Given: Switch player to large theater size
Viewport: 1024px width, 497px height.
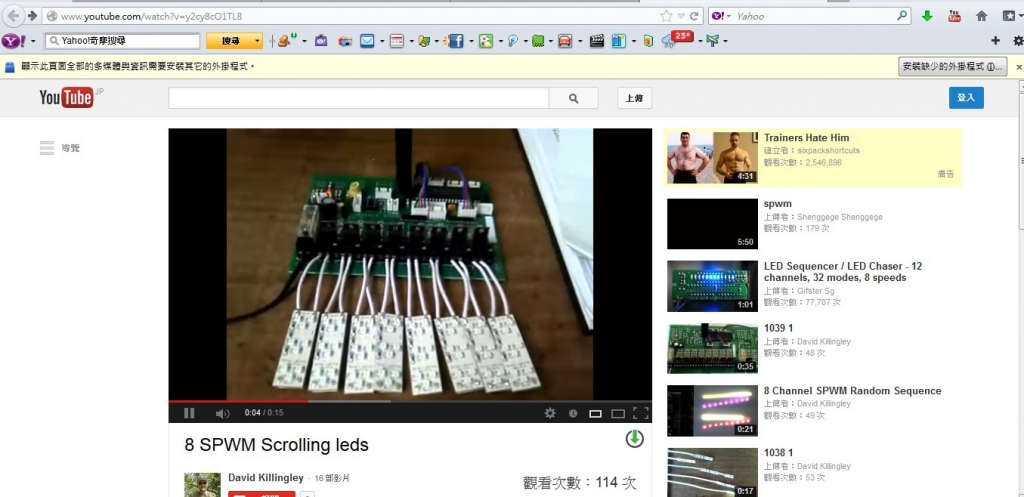Looking at the screenshot, I should (x=618, y=413).
